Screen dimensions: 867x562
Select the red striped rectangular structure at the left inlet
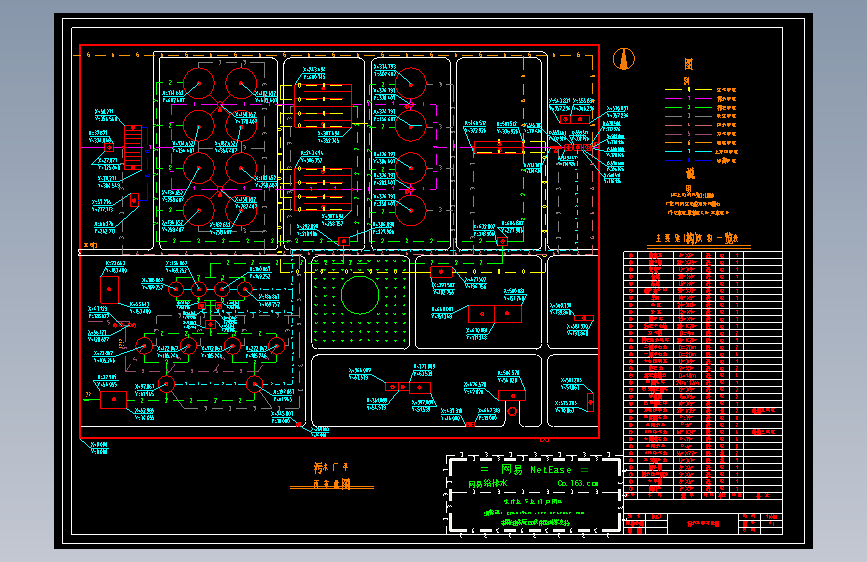(x=133, y=147)
